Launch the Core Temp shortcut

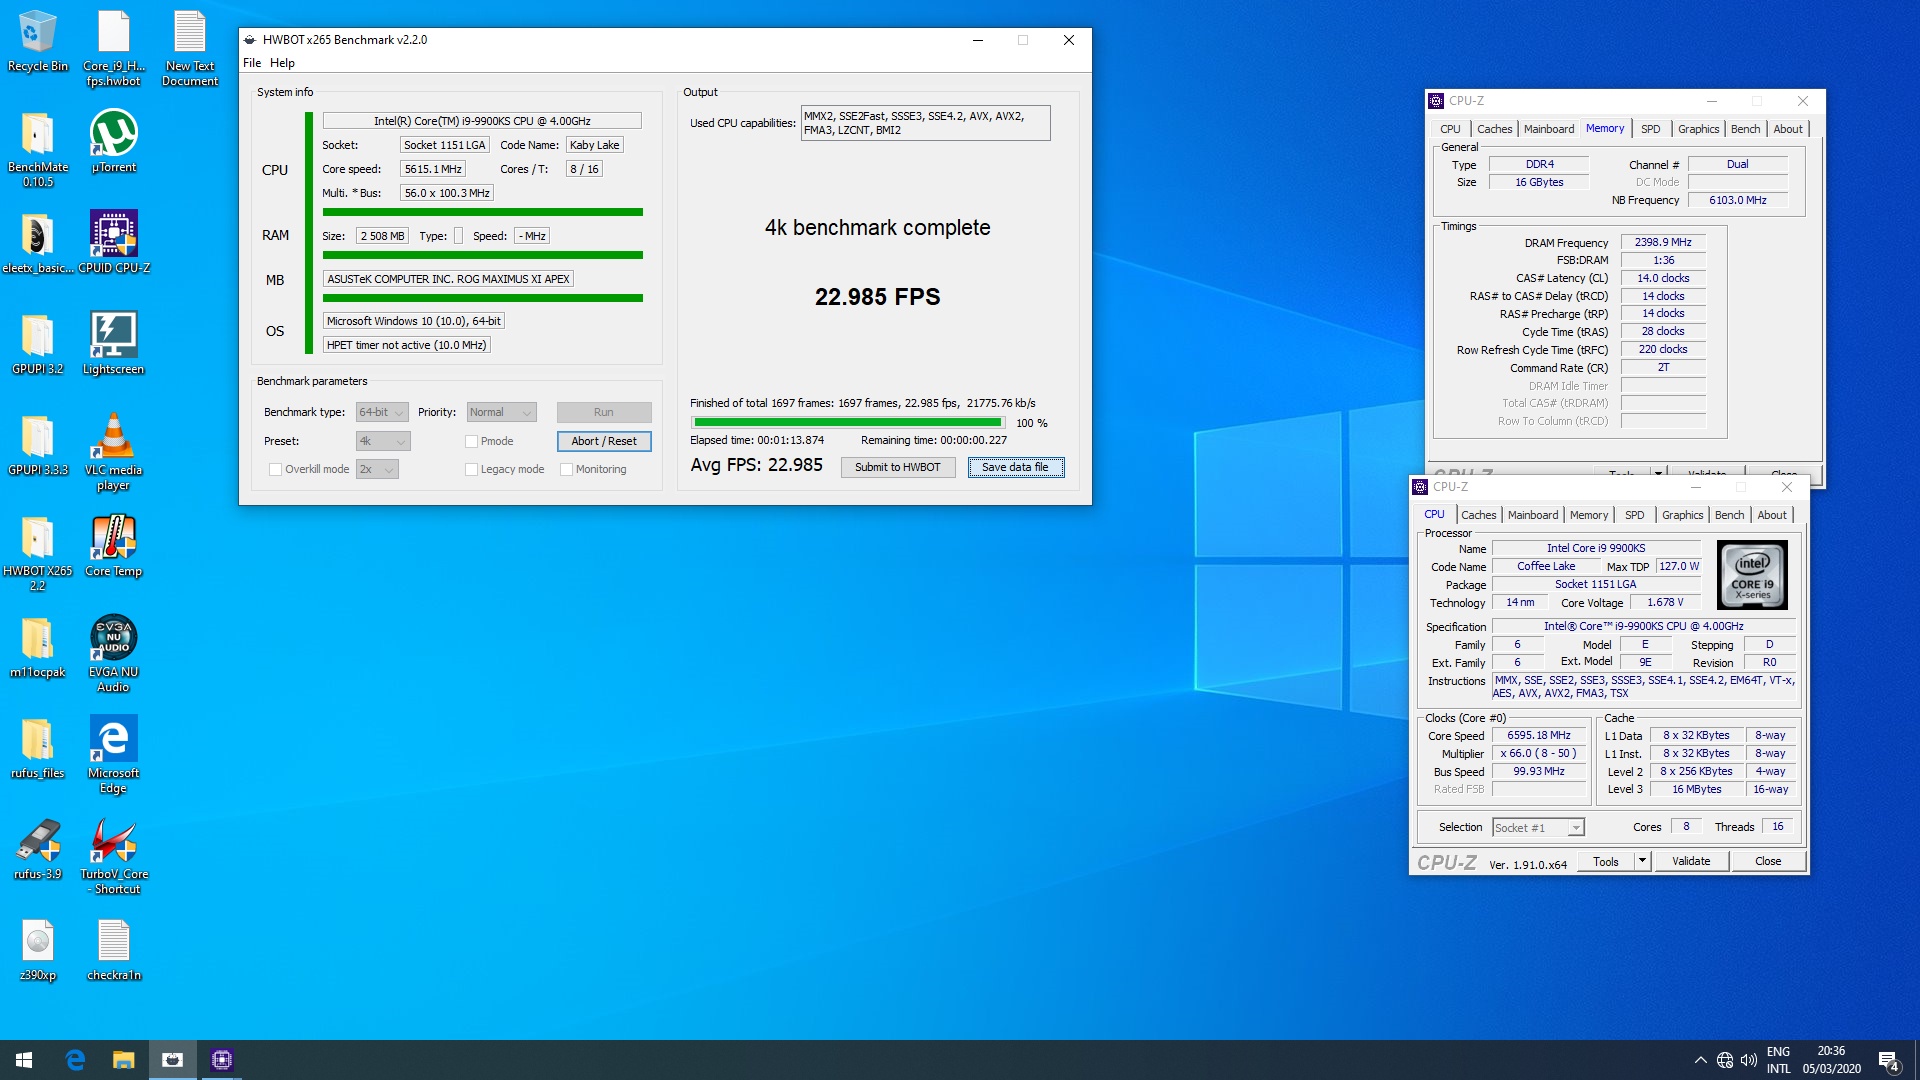tap(114, 545)
